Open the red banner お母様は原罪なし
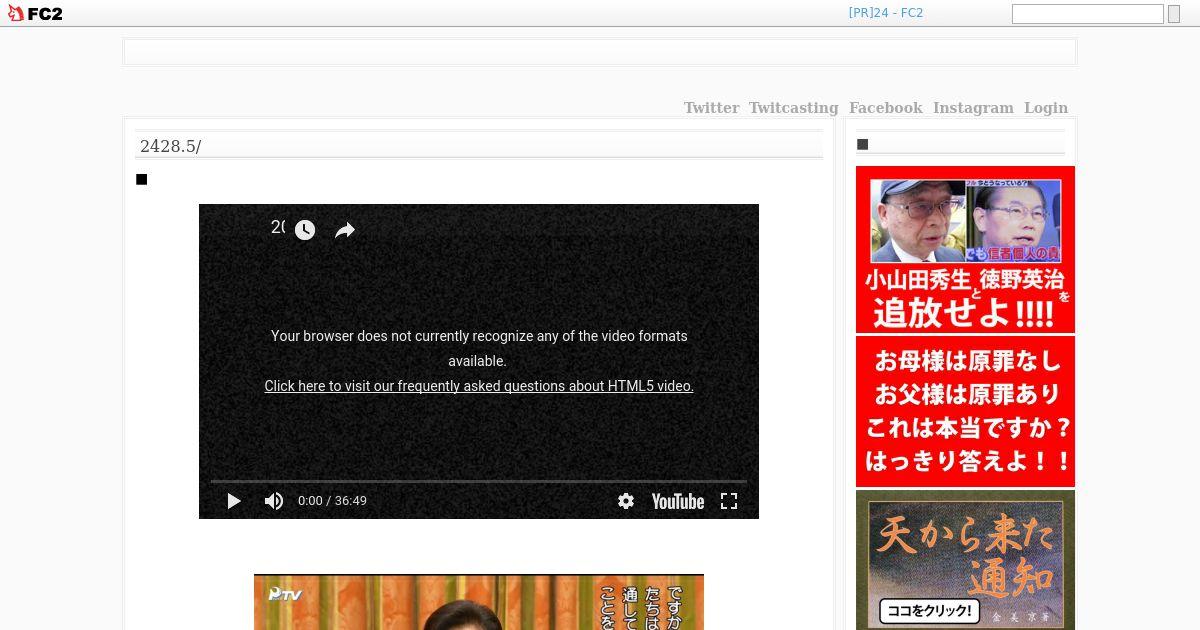This screenshot has width=1200, height=630. tap(965, 411)
